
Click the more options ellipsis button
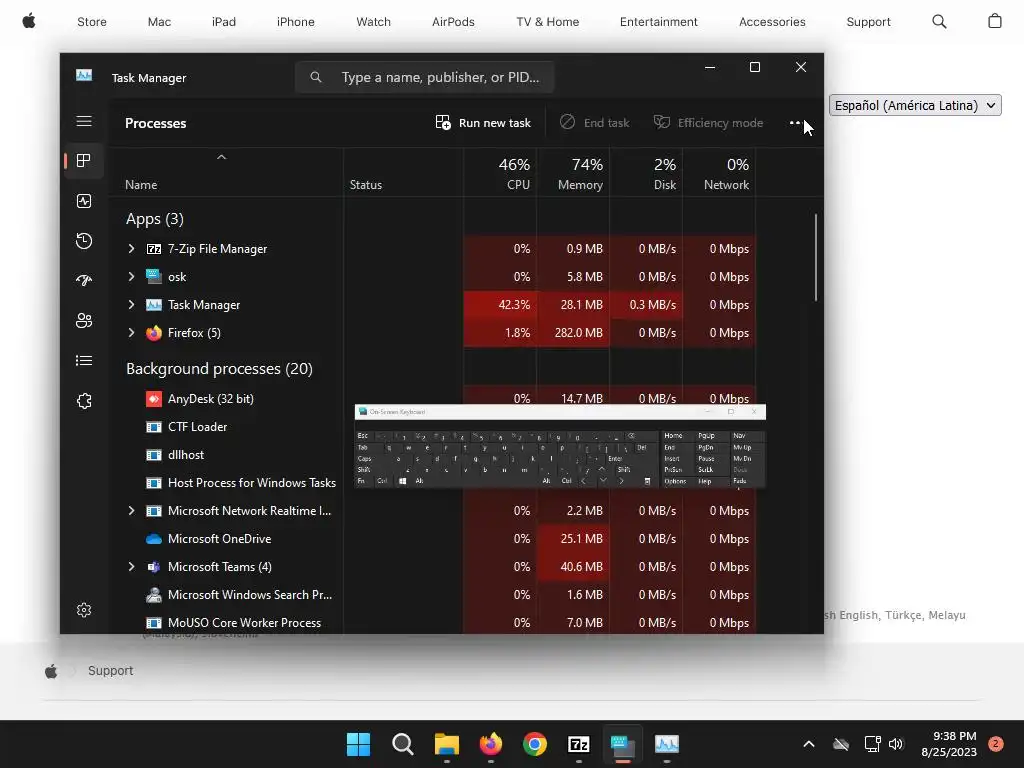795,122
